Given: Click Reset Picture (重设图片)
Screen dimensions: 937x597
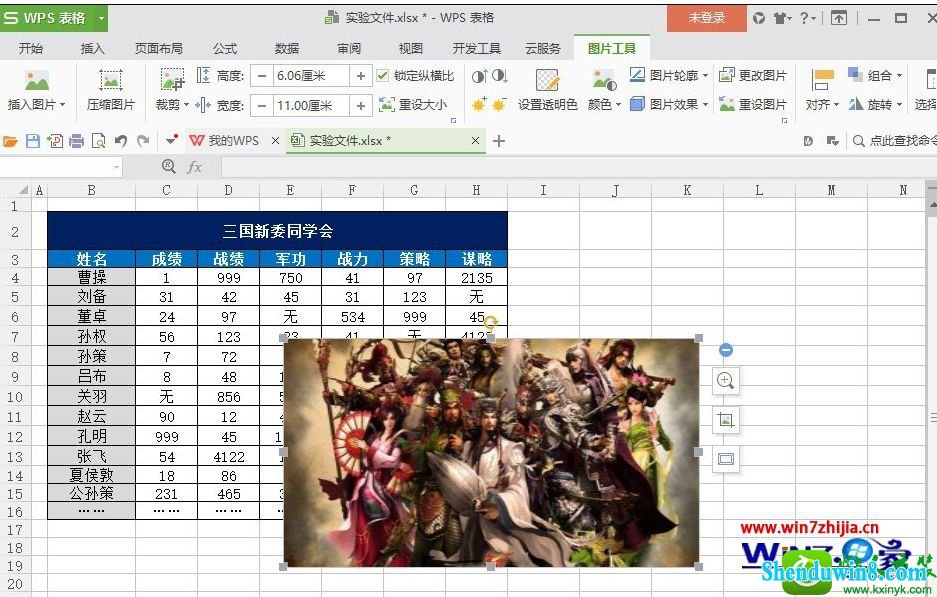Looking at the screenshot, I should pos(753,105).
